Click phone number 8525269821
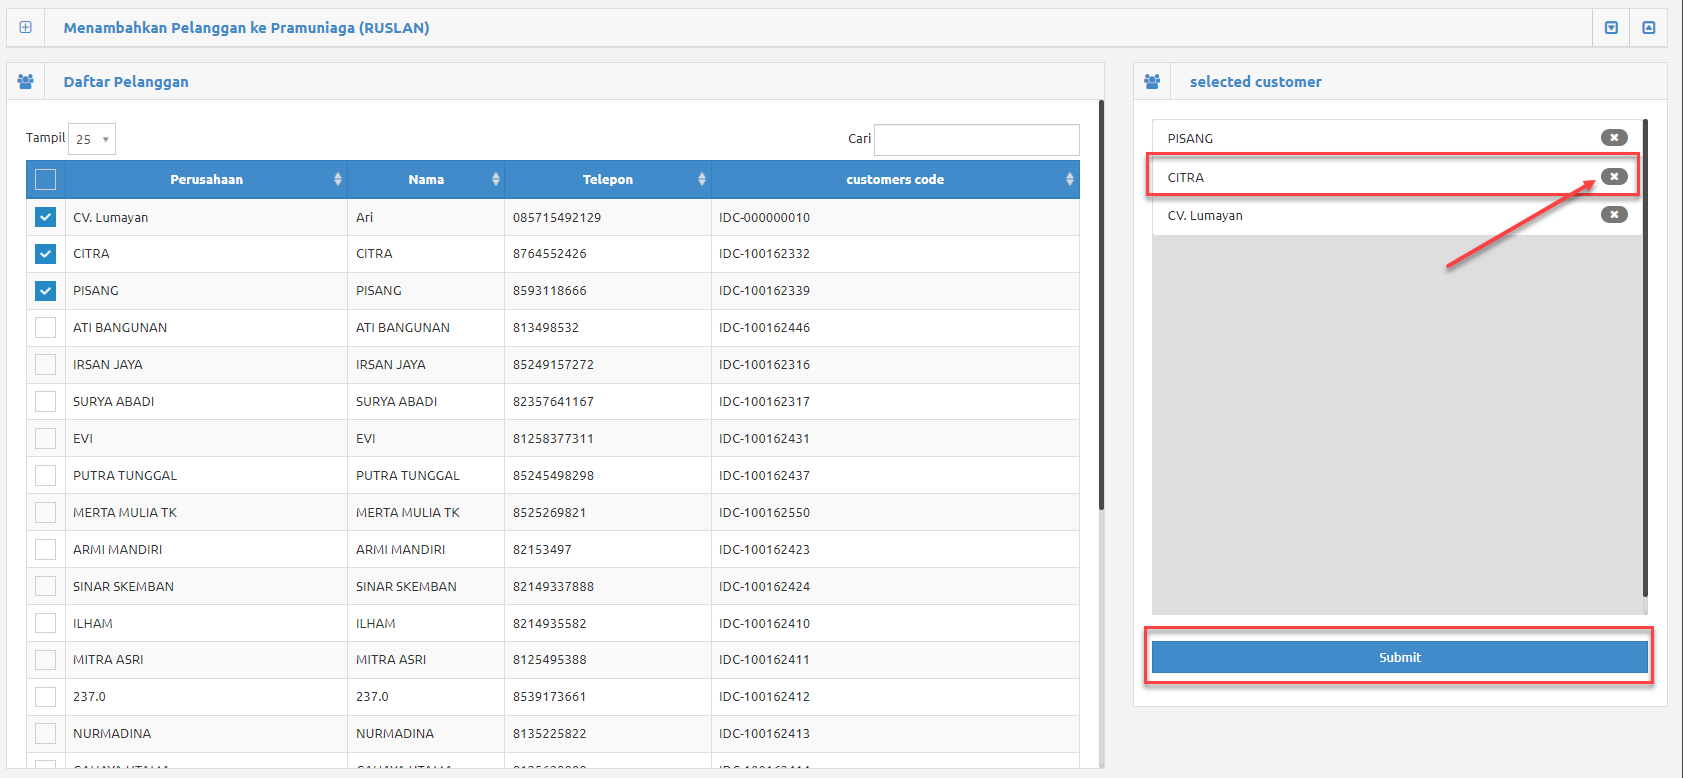1683x778 pixels. click(x=549, y=513)
